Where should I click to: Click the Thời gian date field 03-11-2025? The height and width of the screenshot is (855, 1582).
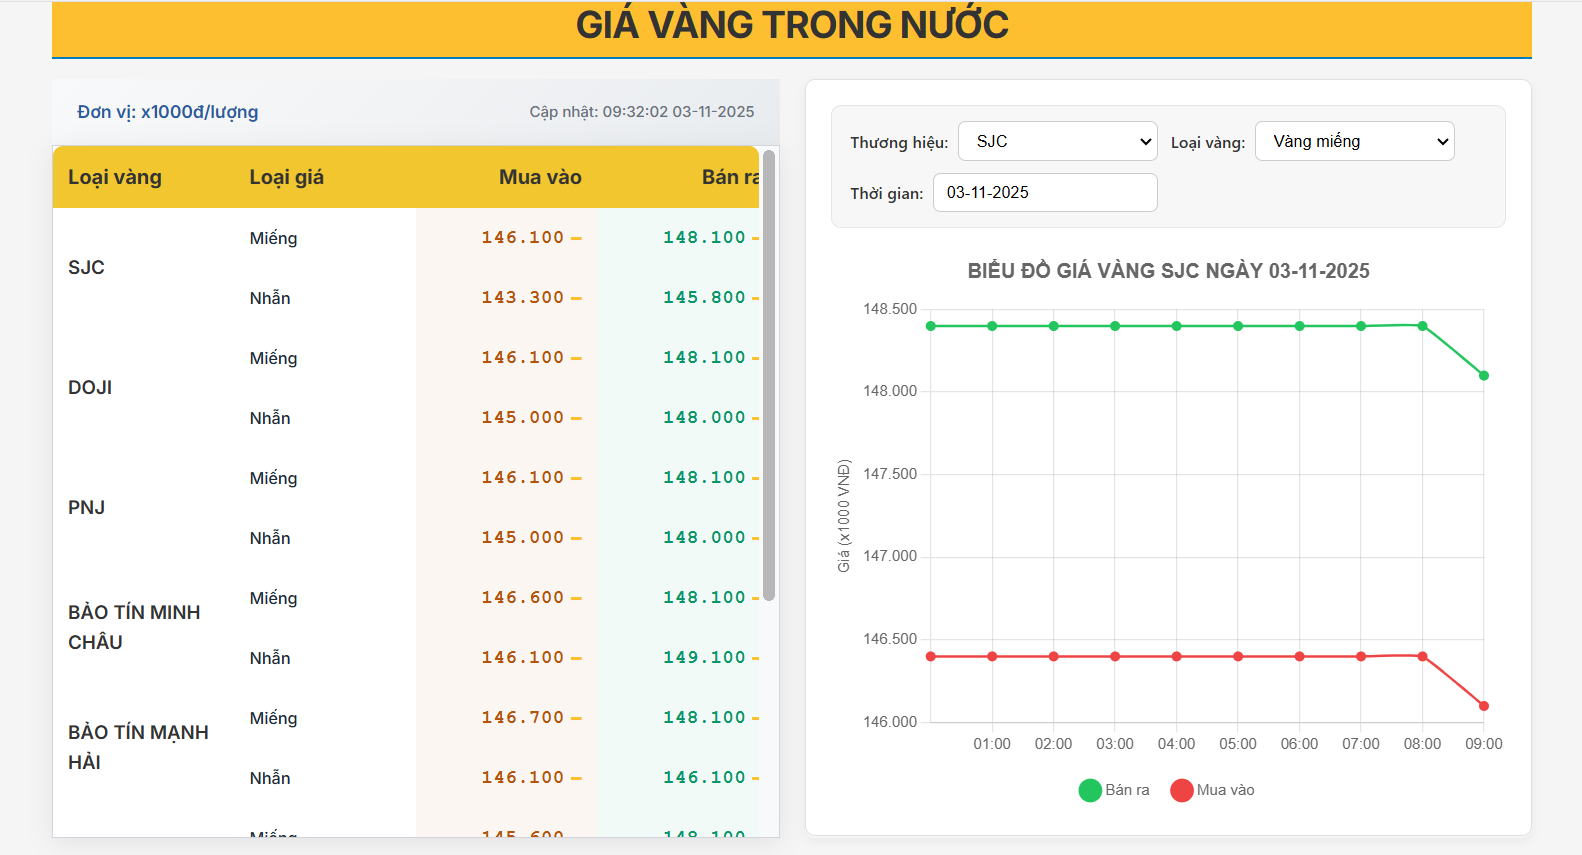pyautogui.click(x=1045, y=192)
